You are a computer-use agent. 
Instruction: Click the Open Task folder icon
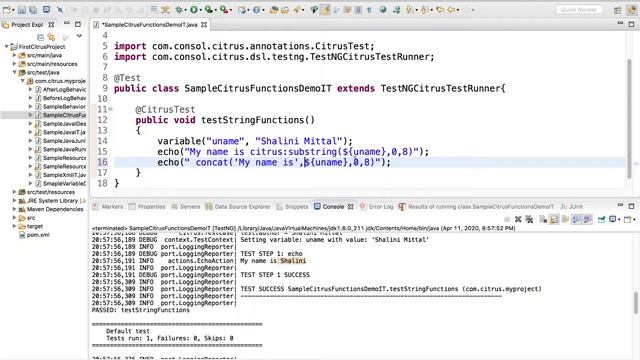tap(285, 10)
